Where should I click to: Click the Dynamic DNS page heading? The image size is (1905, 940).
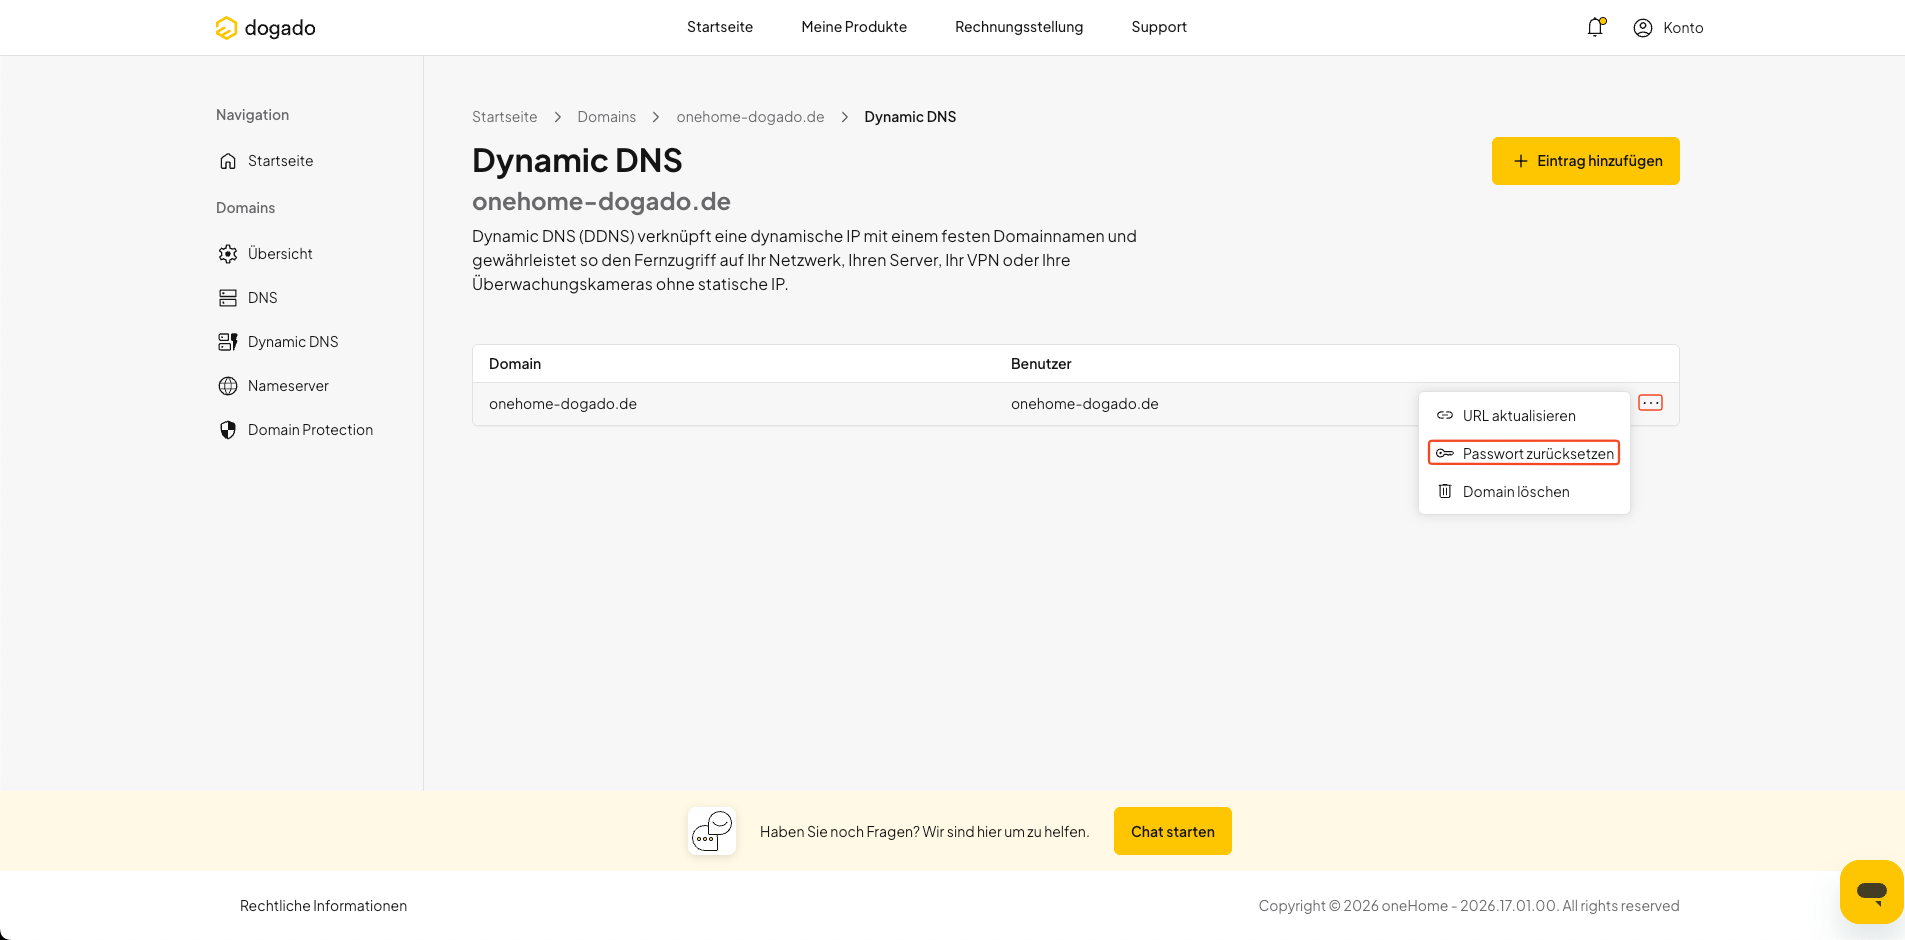pyautogui.click(x=577, y=160)
